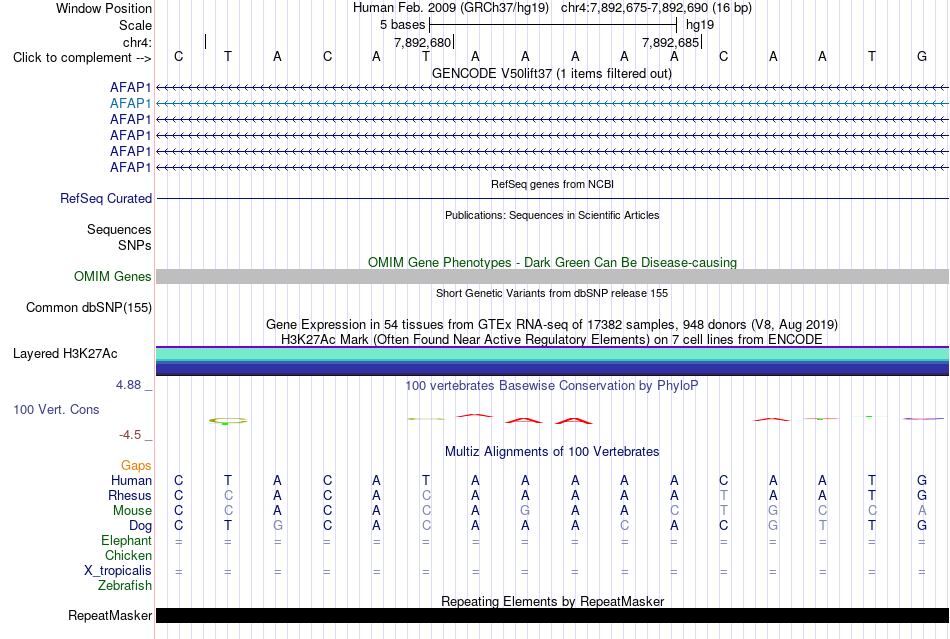The height and width of the screenshot is (639, 950).
Task: Click the black RepeatMasker track bar
Action: (x=552, y=615)
